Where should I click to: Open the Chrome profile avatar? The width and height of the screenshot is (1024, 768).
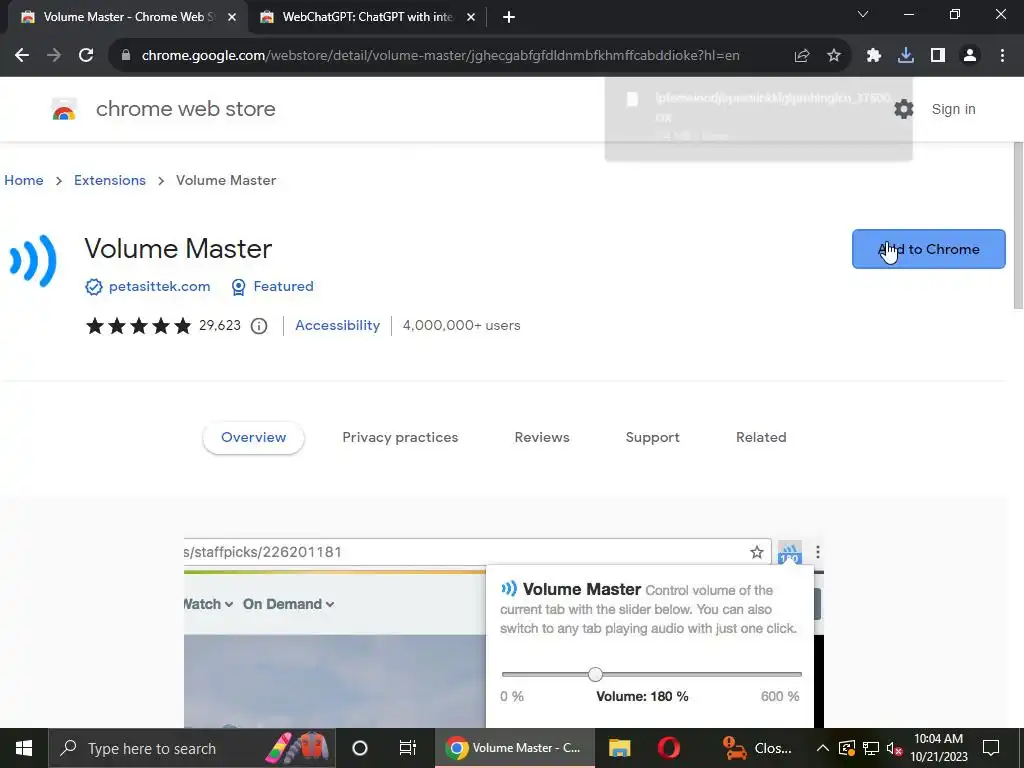pyautogui.click(x=970, y=56)
